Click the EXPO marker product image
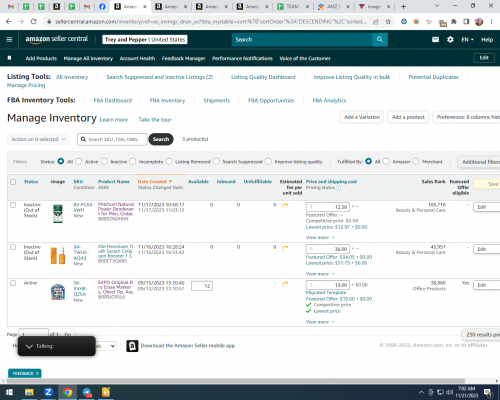500x400 pixels. coord(58,292)
